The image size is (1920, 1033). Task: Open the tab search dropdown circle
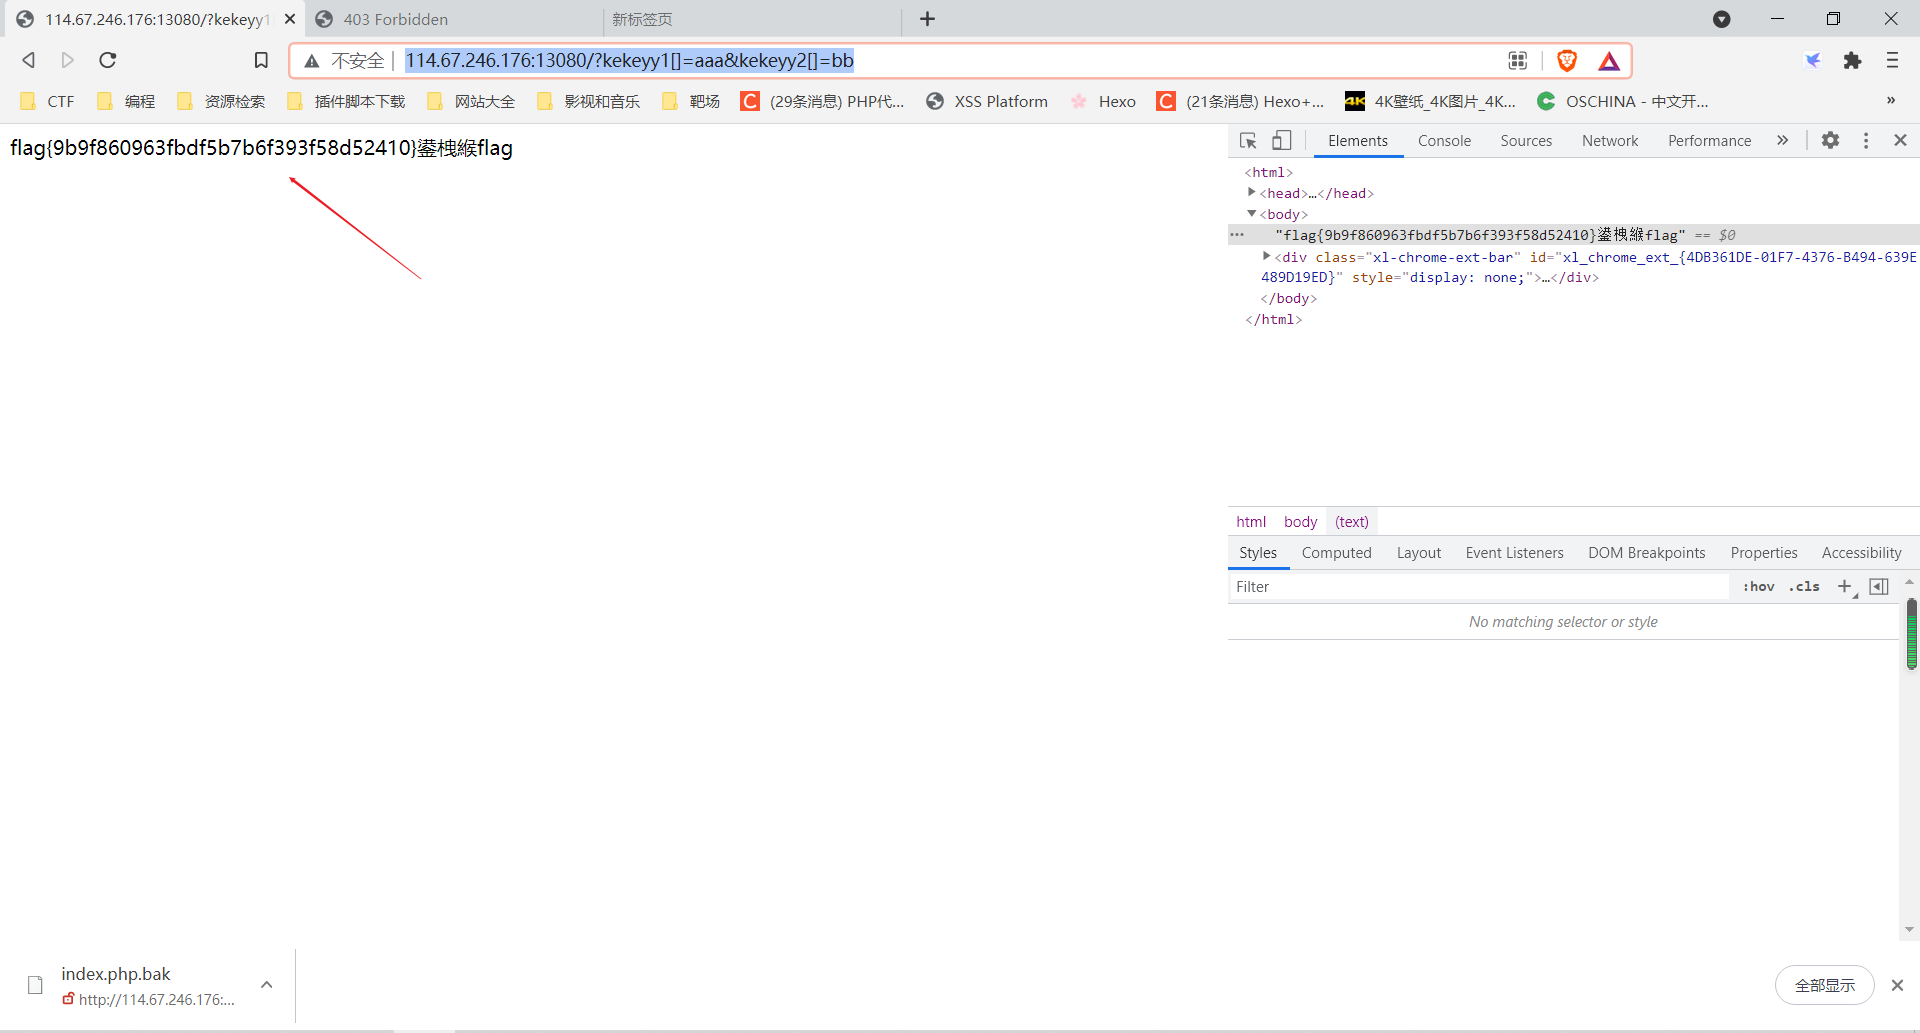tap(1722, 19)
